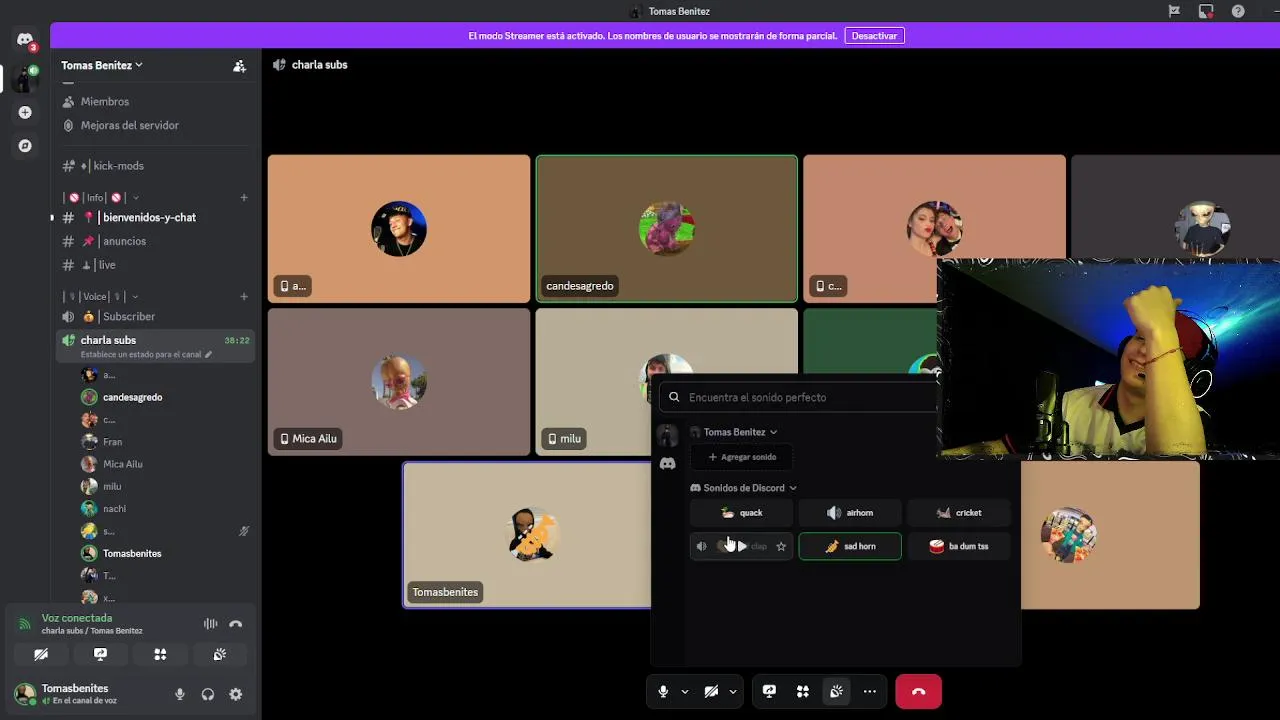Click Establece un estado para el canal
1280x720 pixels.
coord(146,354)
